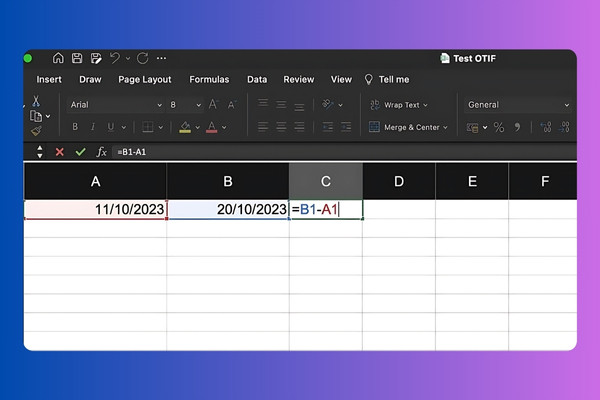Image resolution: width=600 pixels, height=400 pixels.
Task: Select the Data tab
Action: tap(257, 79)
